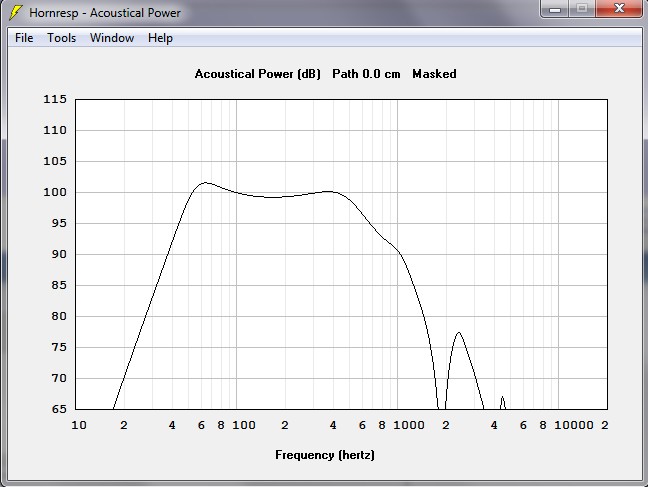Viewport: 648px width, 487px height.
Task: Click the 100 frequency axis label
Action: [x=244, y=425]
